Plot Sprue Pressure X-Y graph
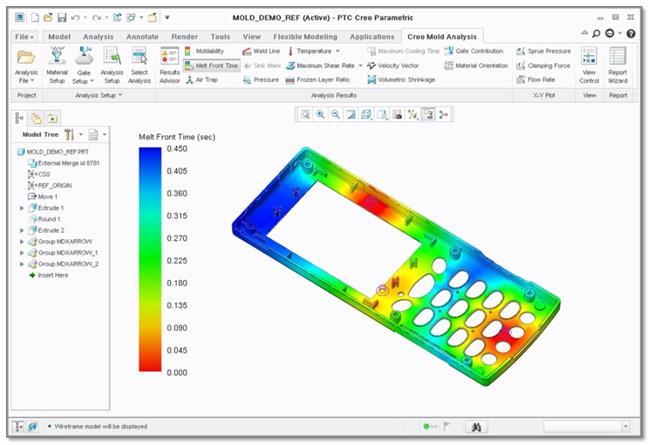 pyautogui.click(x=543, y=51)
